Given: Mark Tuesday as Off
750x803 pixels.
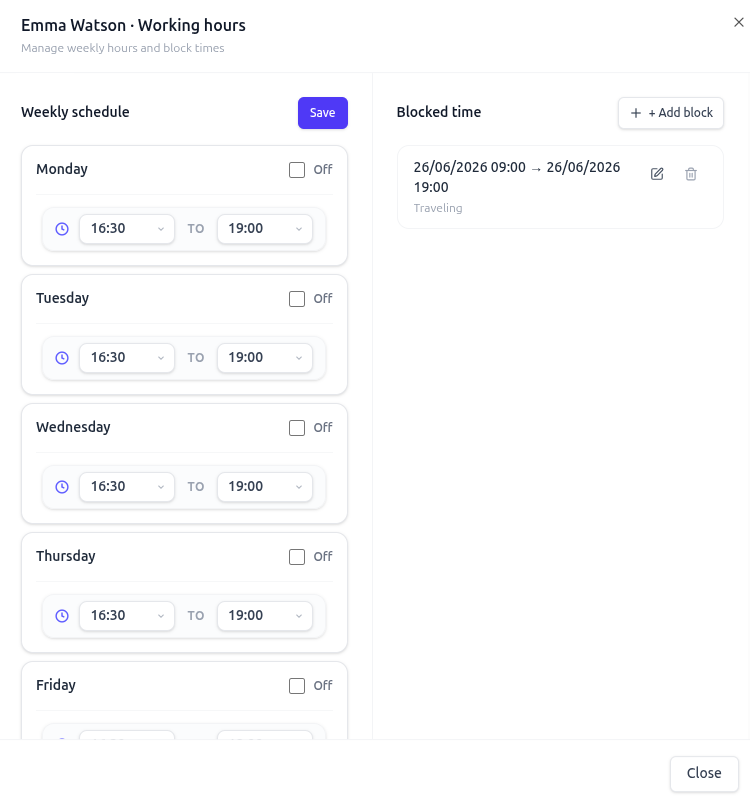Looking at the screenshot, I should click(x=297, y=299).
